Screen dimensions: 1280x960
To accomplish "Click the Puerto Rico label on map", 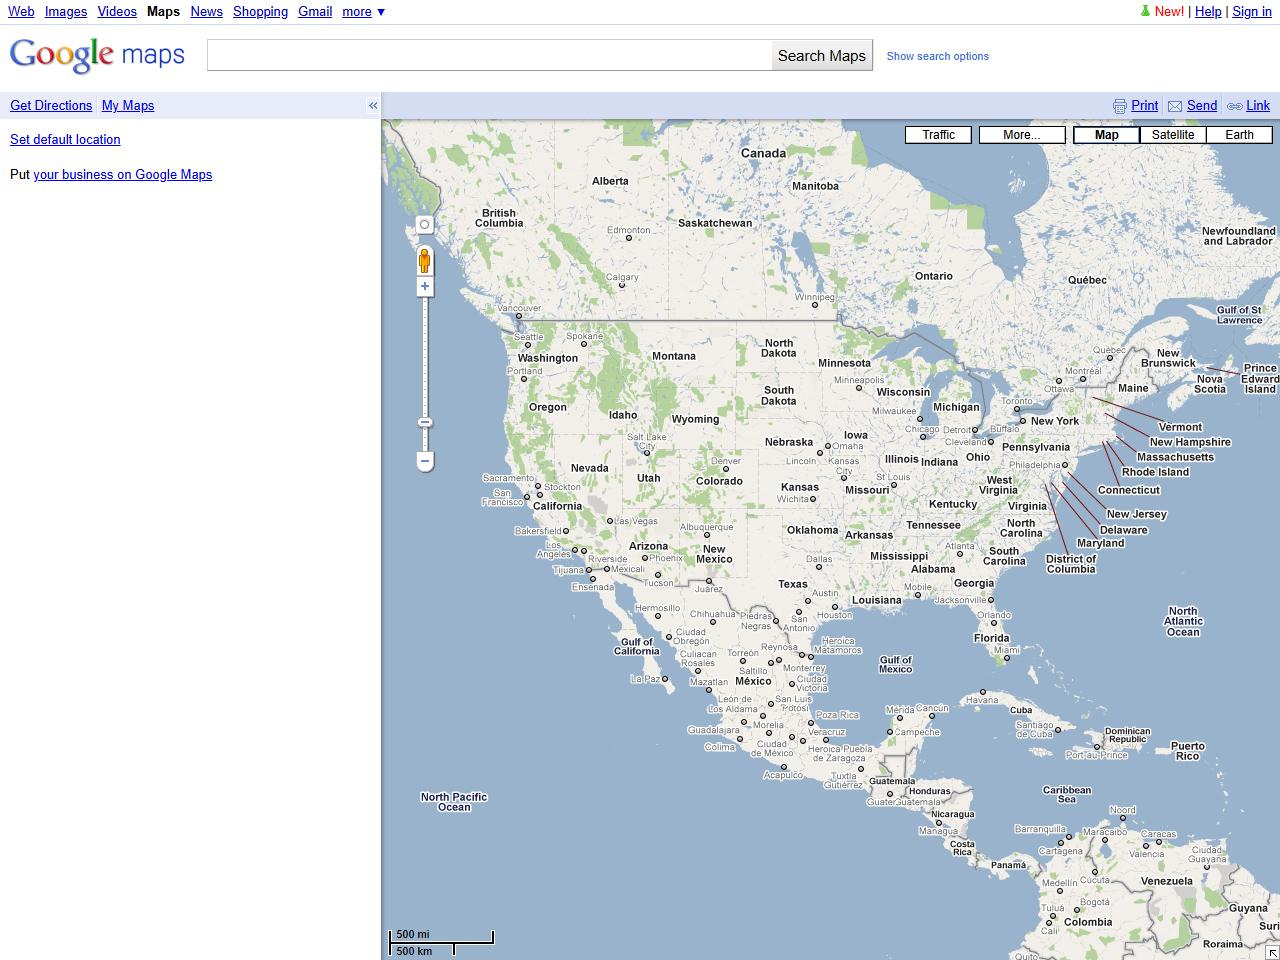I will click(x=1188, y=751).
